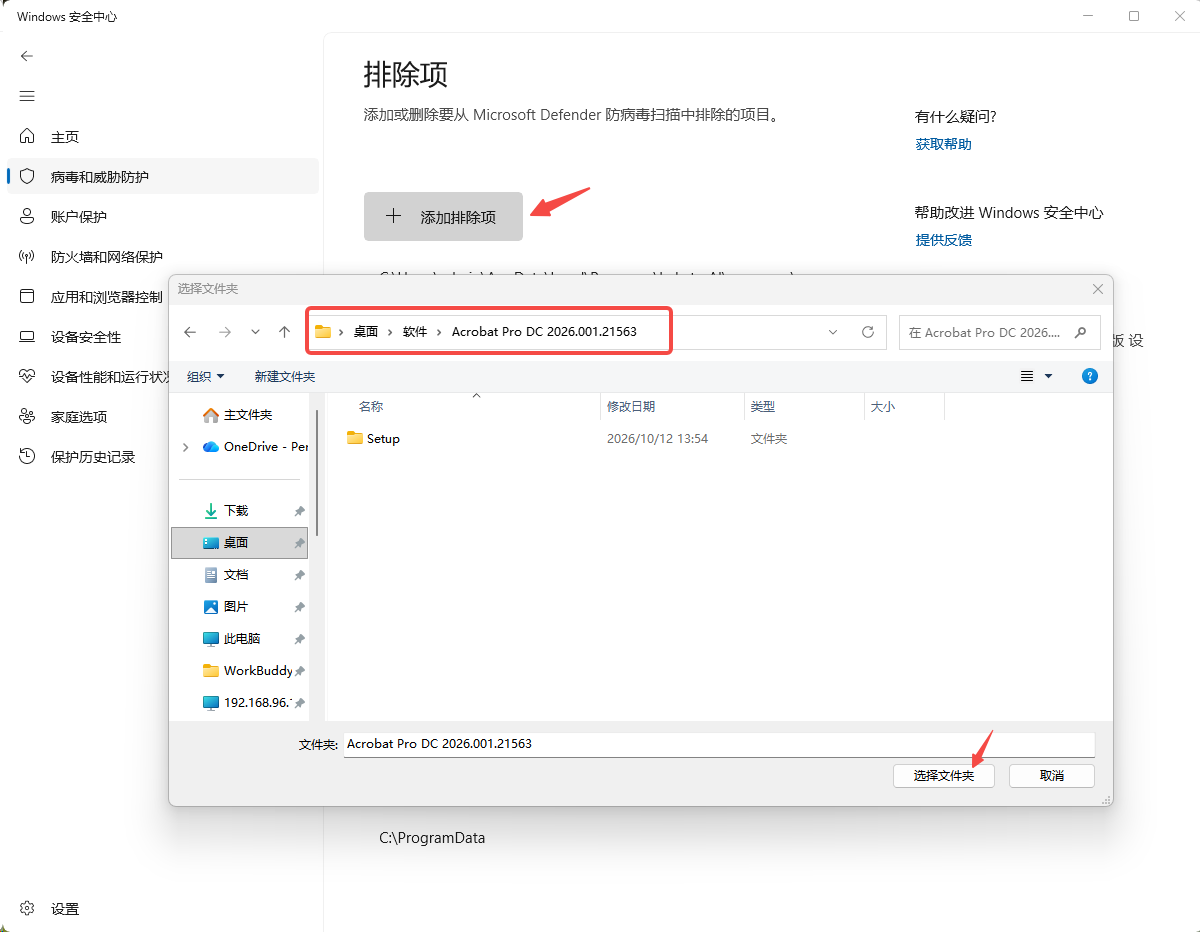Click the folder dialog forward arrow
Screen dimensions: 1200x932
pos(225,332)
